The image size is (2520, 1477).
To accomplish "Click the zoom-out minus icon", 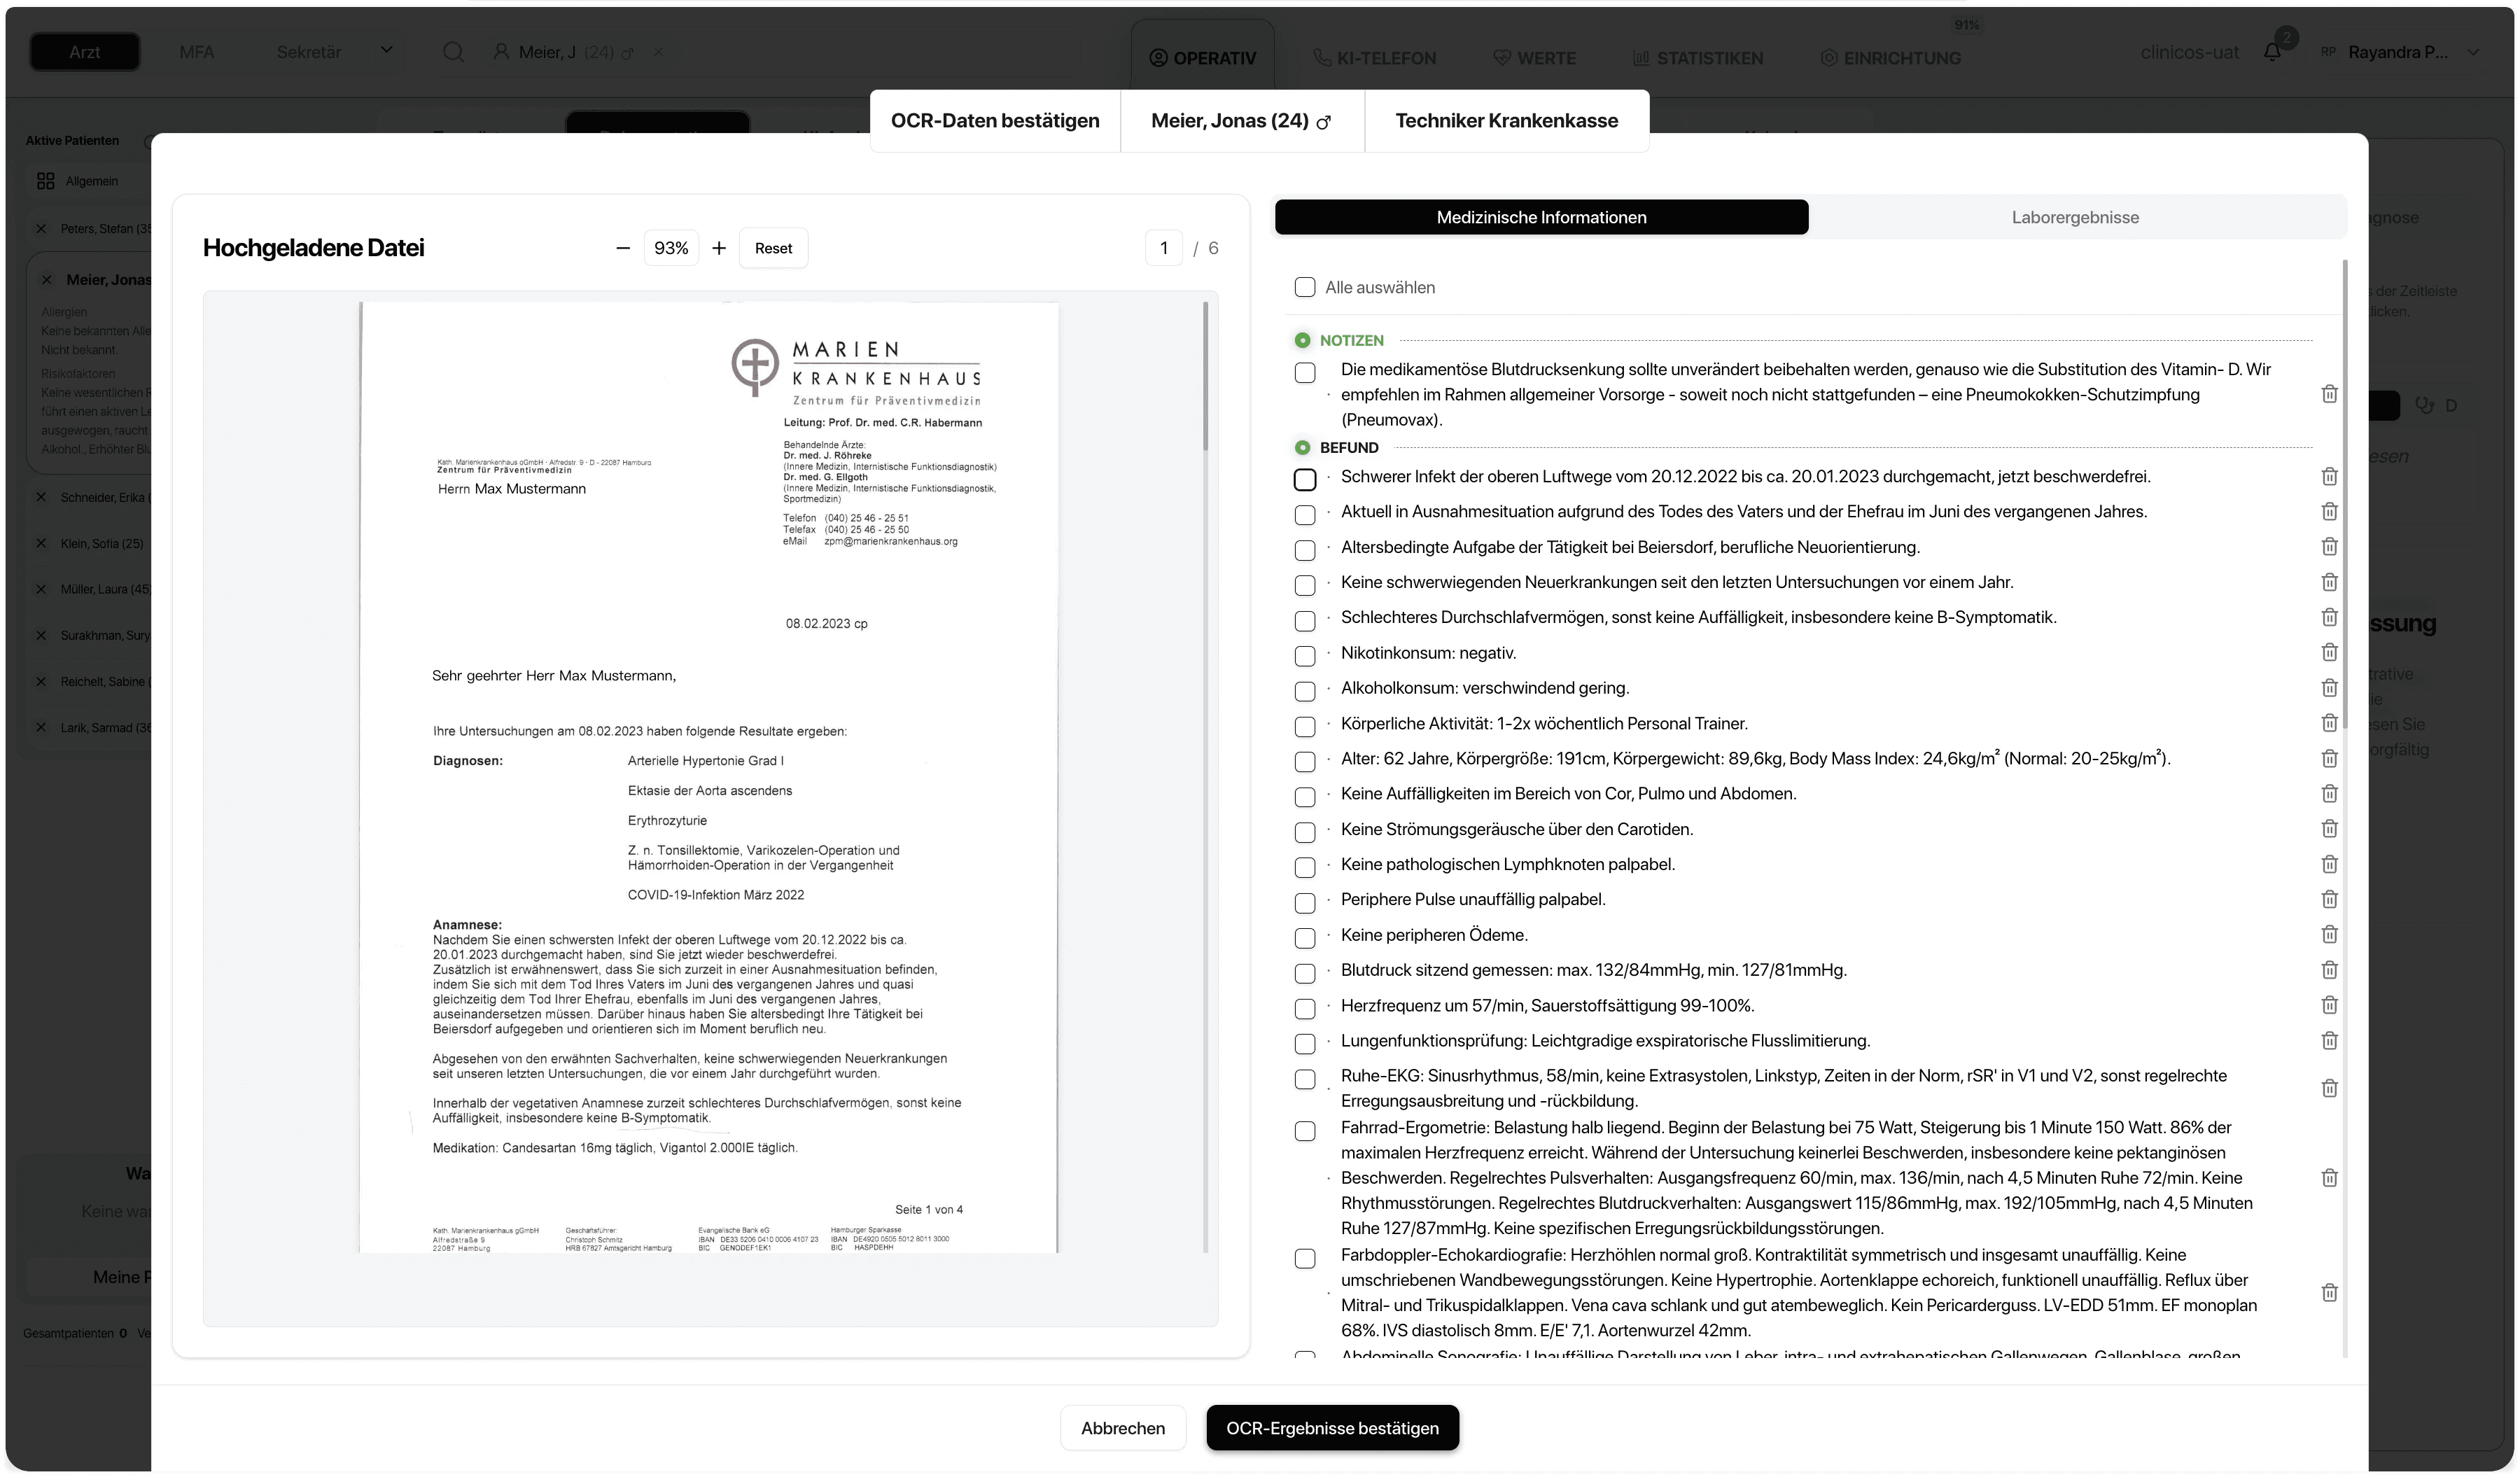I will [x=623, y=248].
